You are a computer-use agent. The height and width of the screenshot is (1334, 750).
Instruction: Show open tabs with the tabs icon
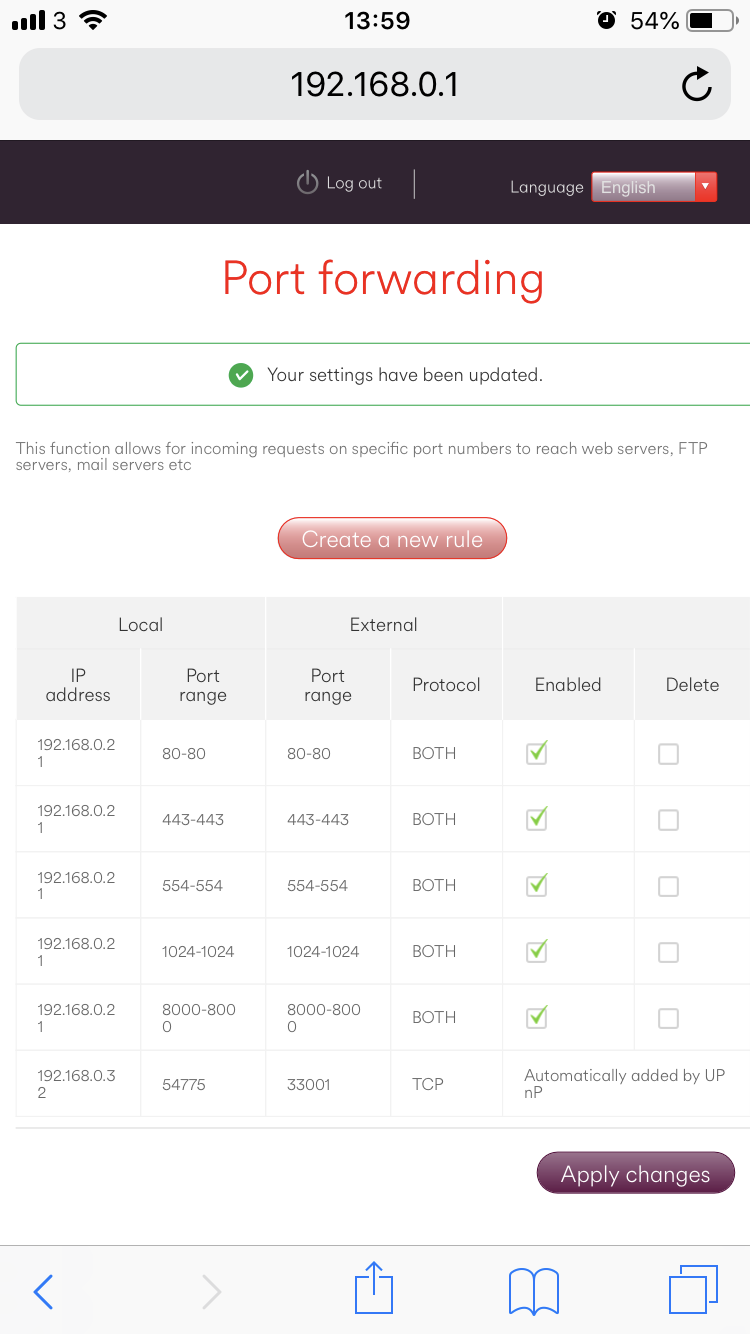coord(693,1289)
